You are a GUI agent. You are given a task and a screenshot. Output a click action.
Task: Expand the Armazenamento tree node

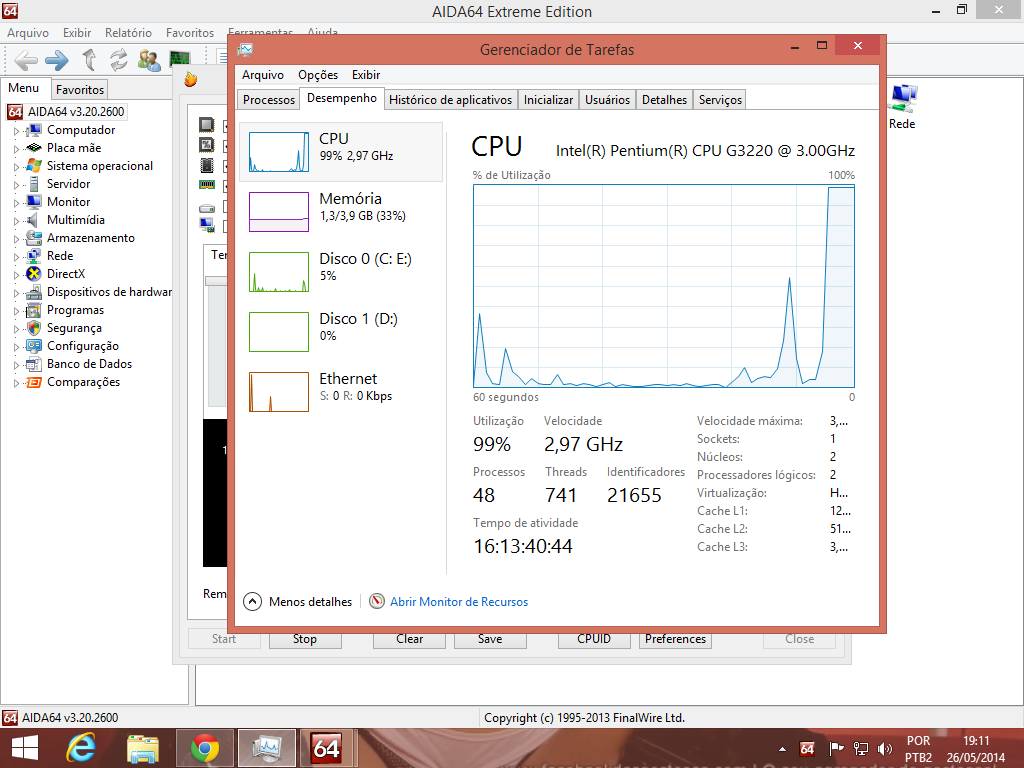(16, 238)
